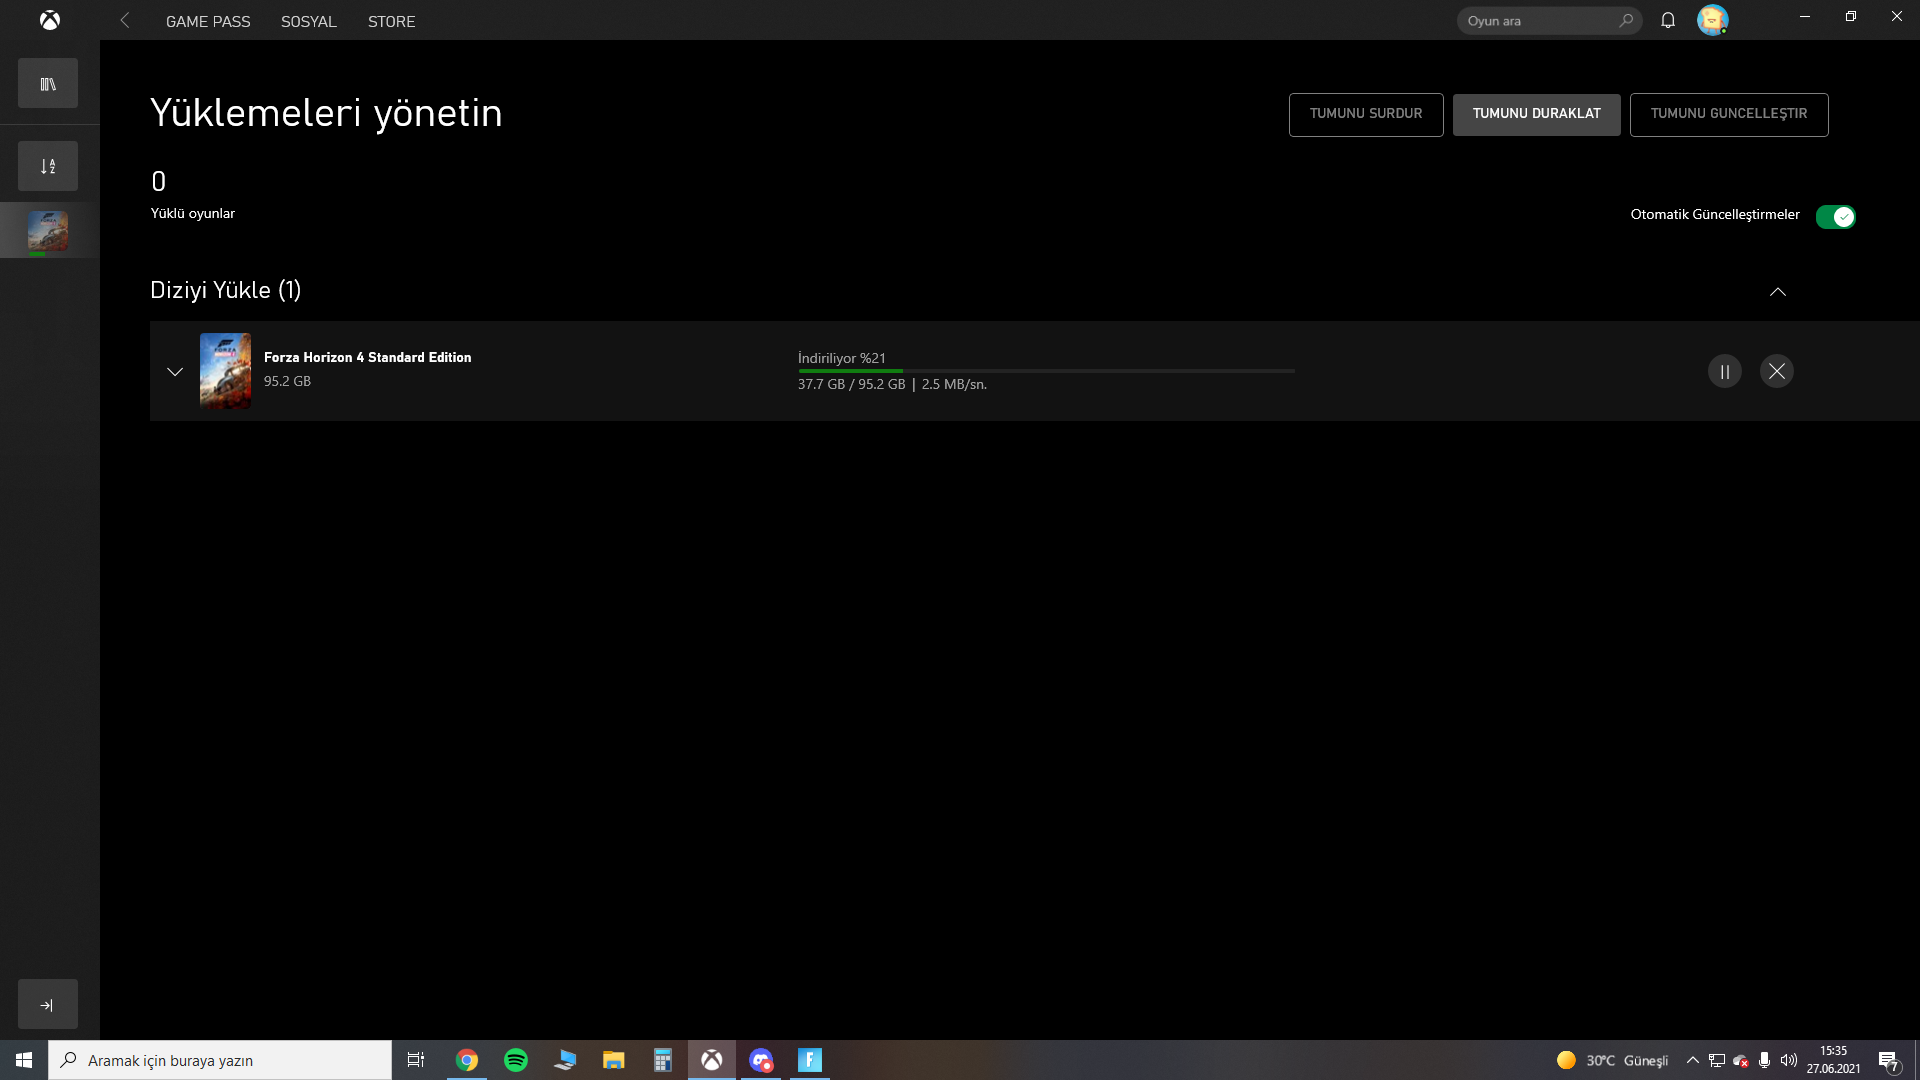Select Forza Horizon thumbnail in sidebar
This screenshot has width=1920, height=1080.
(48, 231)
